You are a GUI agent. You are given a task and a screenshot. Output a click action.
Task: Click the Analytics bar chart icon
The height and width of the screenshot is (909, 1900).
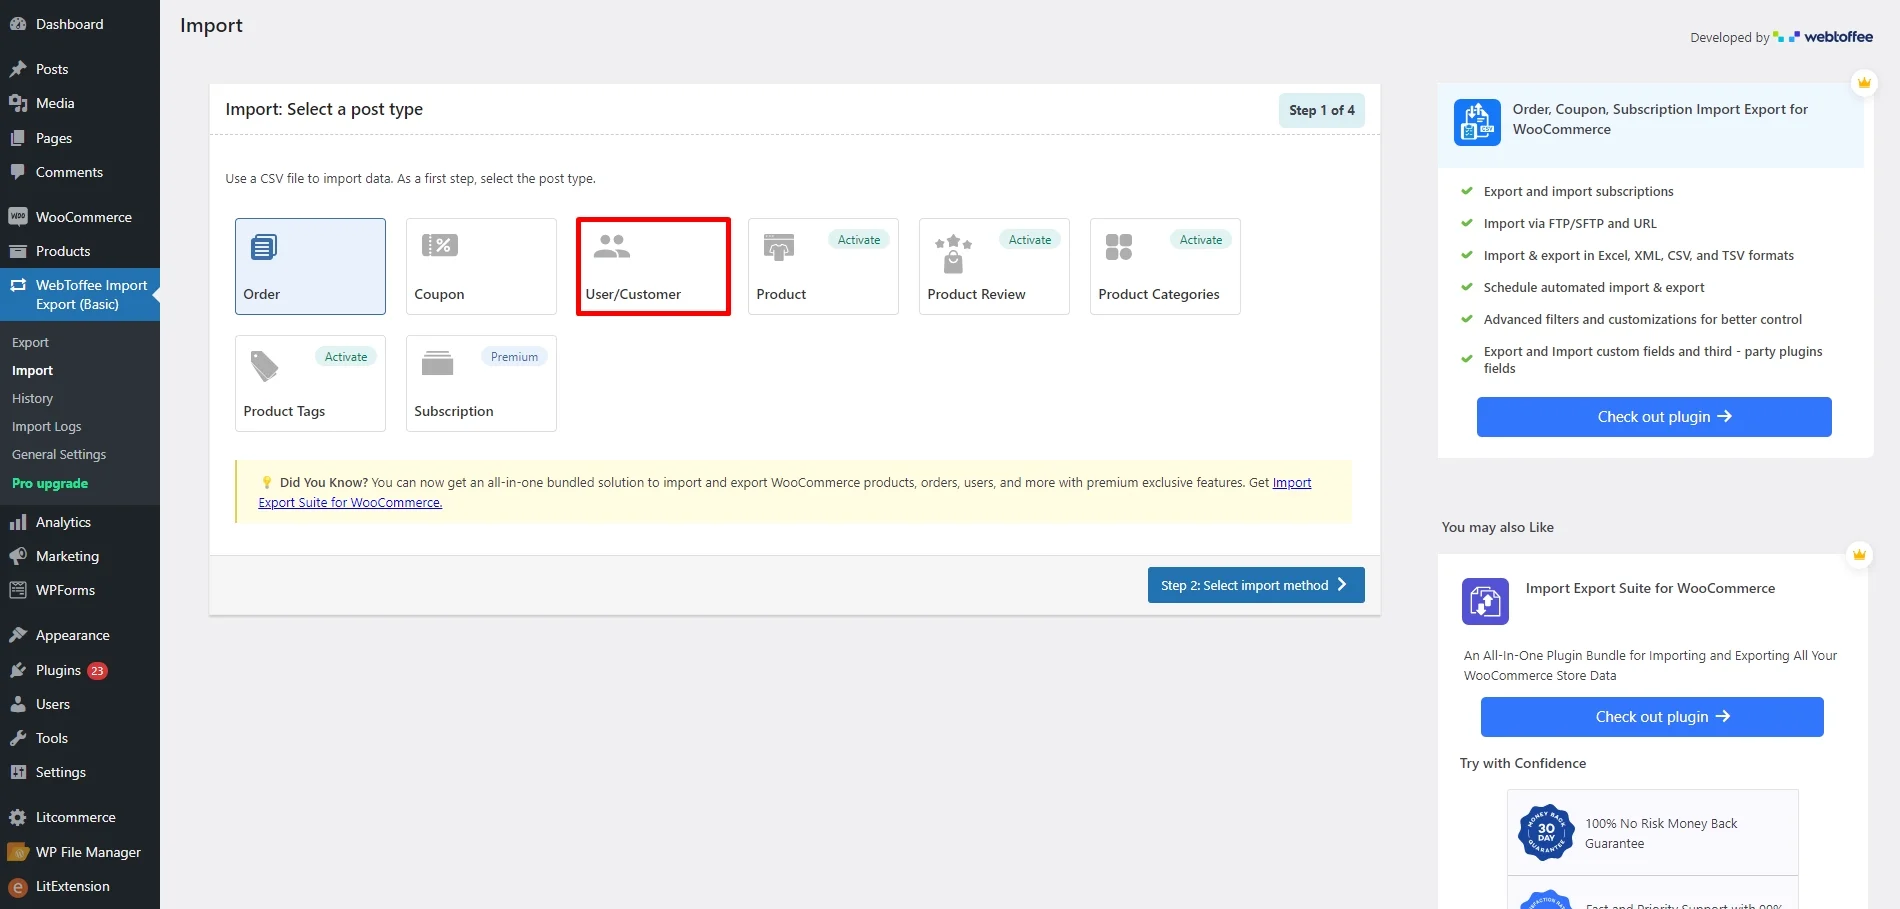18,522
